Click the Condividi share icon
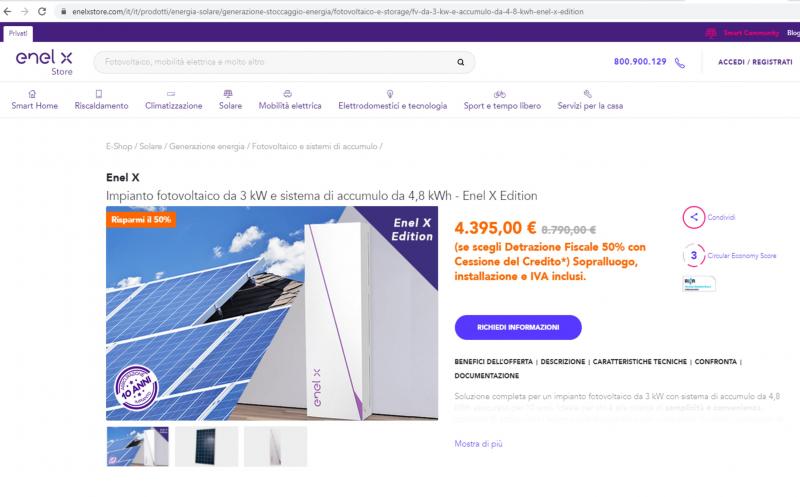The image size is (800, 497). [x=692, y=217]
